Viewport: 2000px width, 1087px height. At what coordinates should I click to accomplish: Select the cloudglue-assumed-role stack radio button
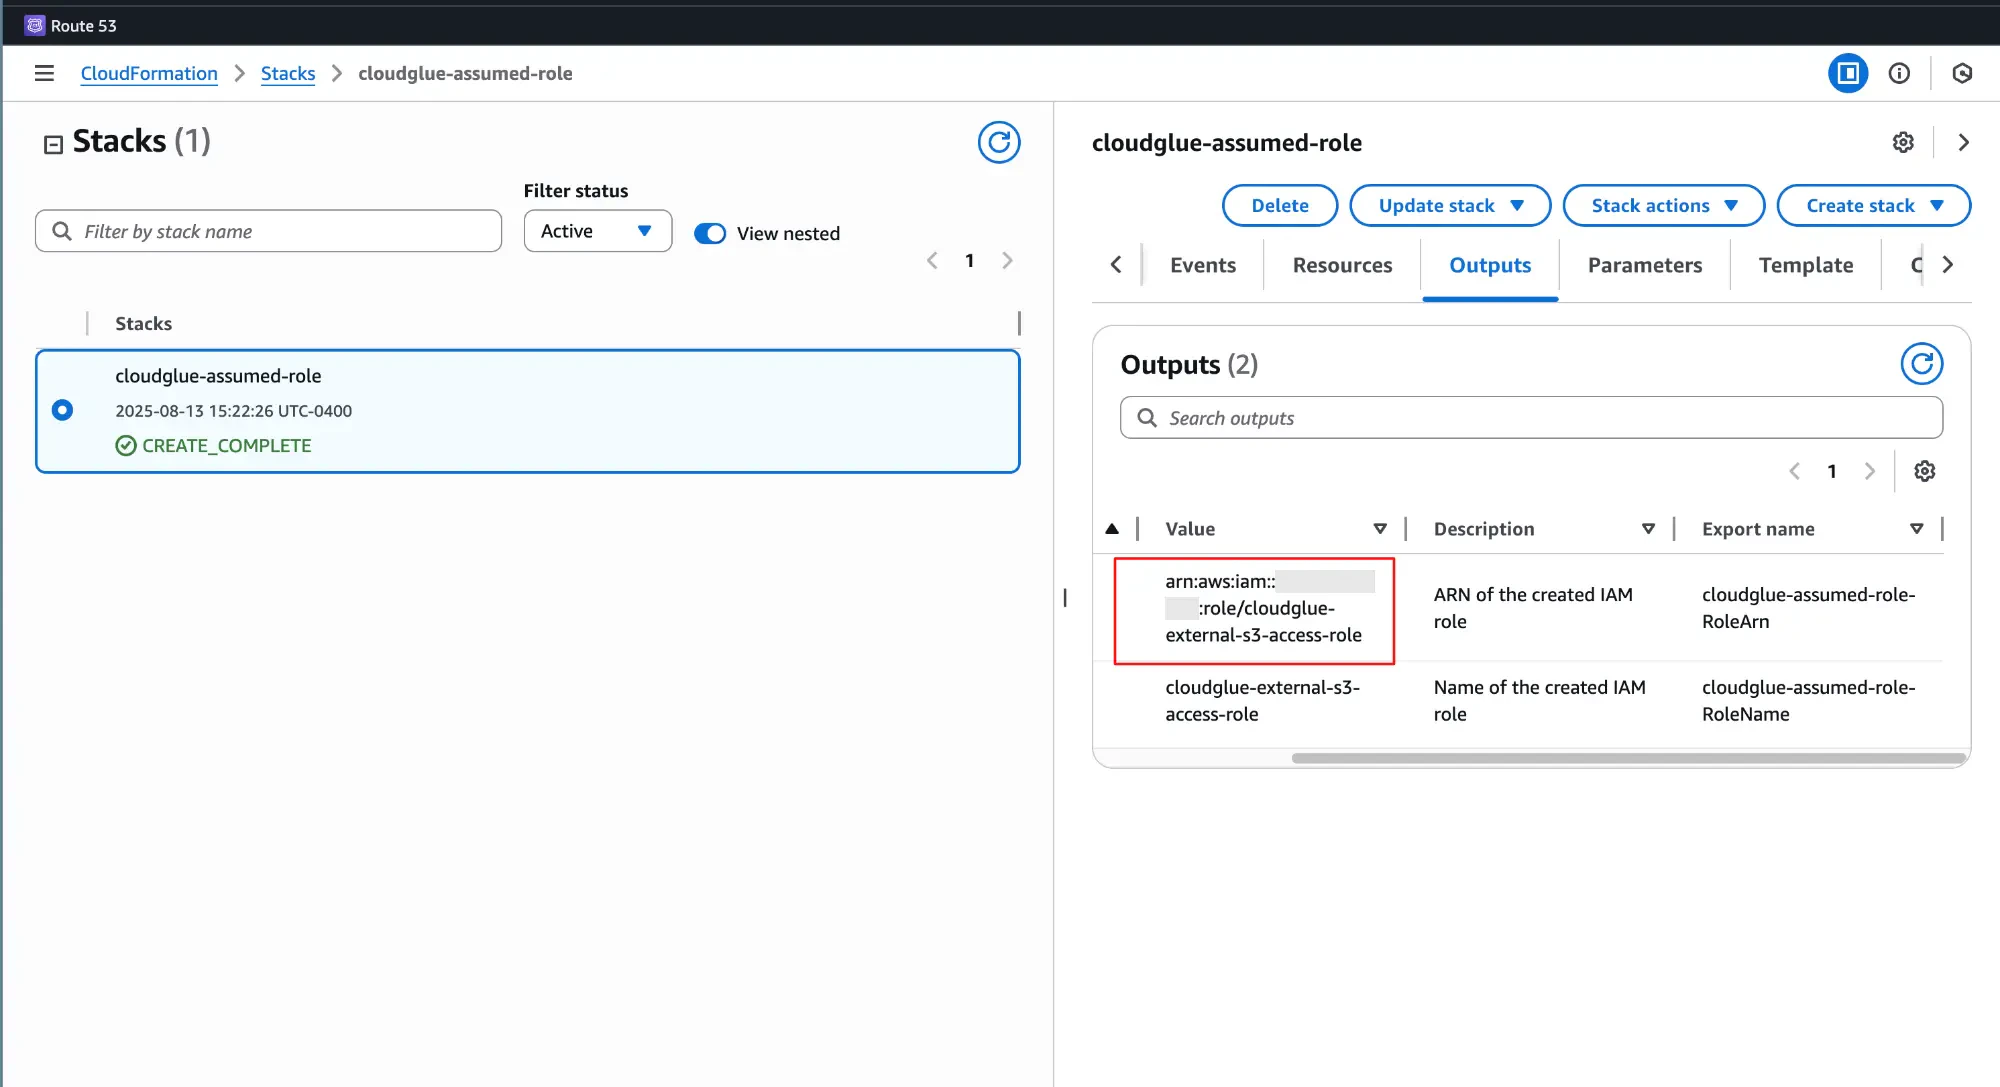coord(62,410)
